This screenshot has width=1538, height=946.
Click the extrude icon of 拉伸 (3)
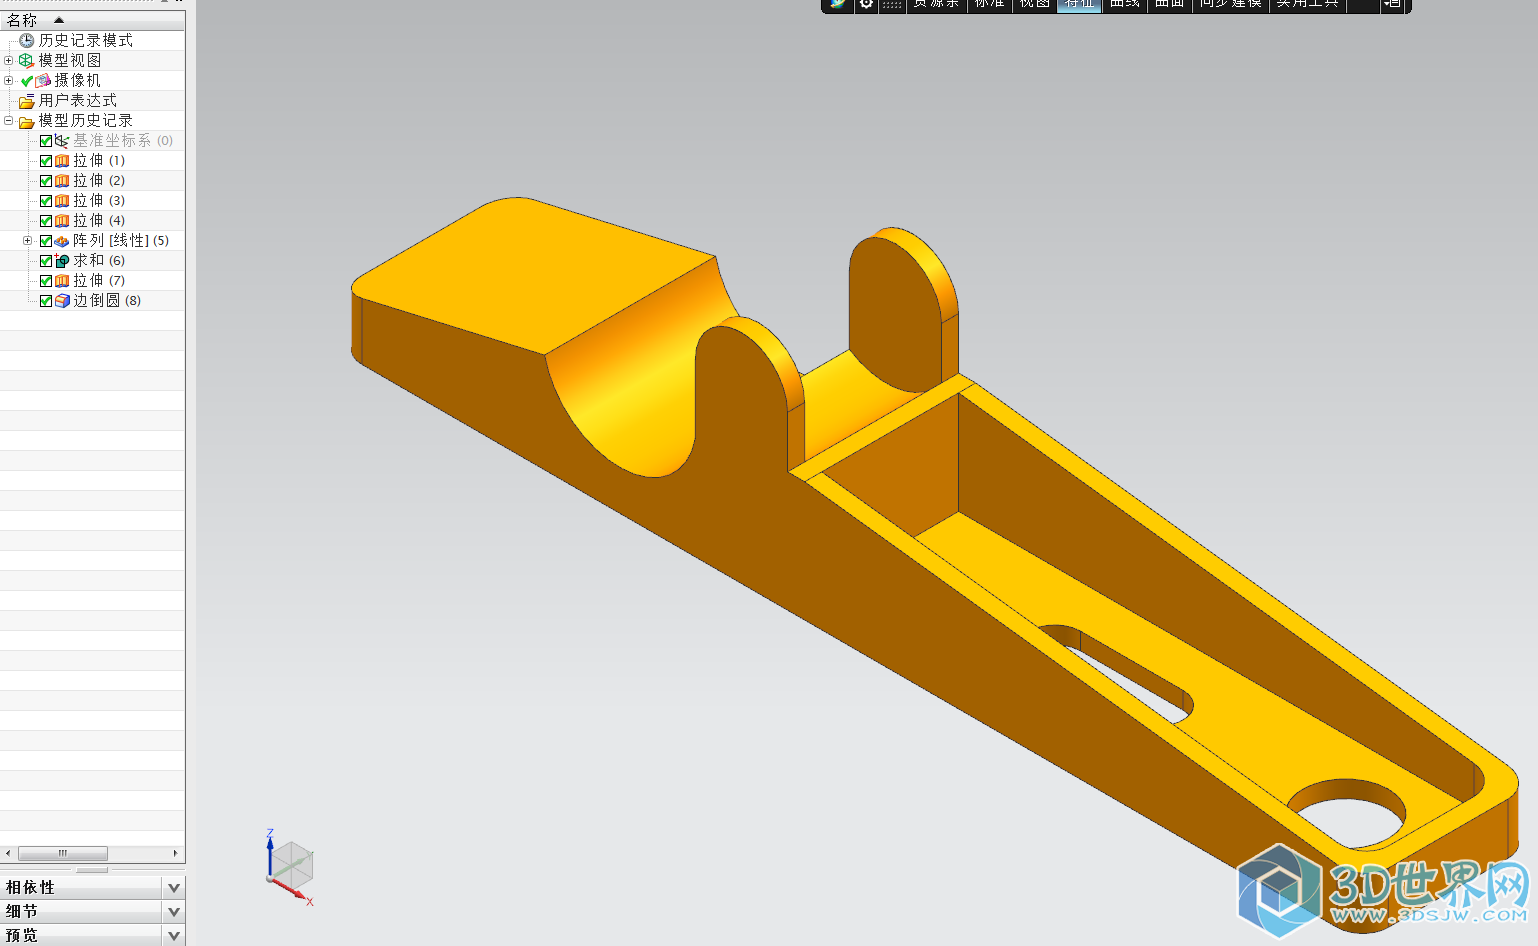(62, 201)
